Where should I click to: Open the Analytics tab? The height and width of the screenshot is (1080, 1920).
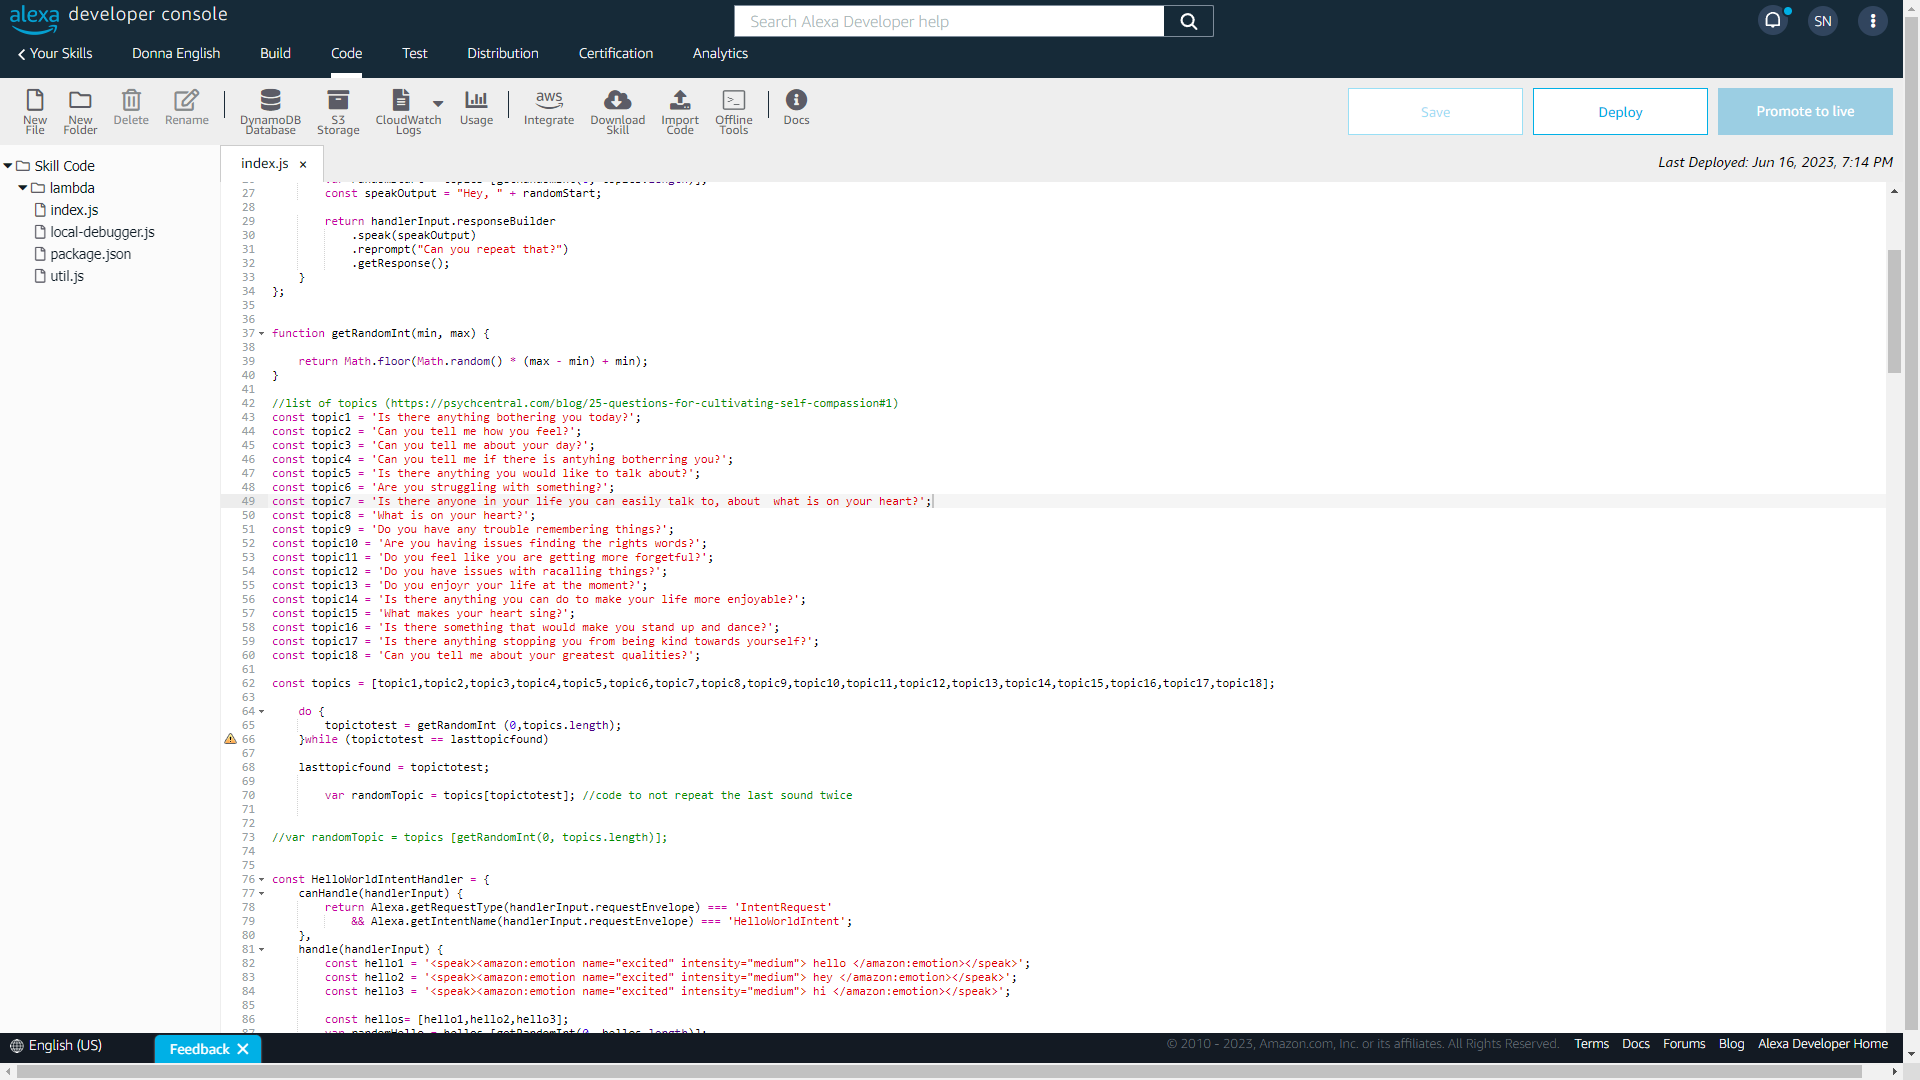point(720,53)
